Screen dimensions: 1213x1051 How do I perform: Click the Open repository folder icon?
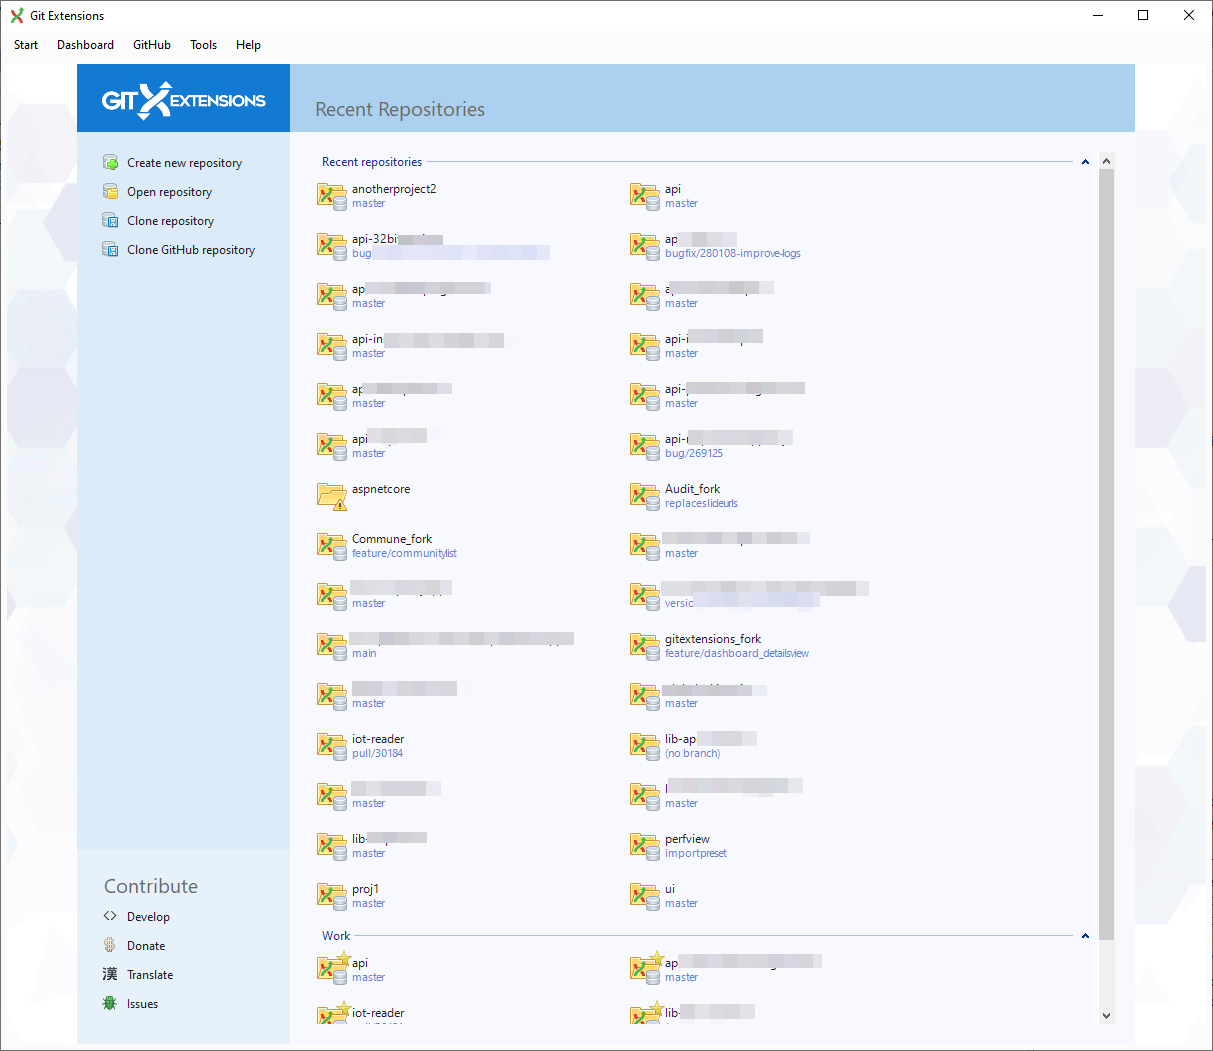tap(110, 191)
